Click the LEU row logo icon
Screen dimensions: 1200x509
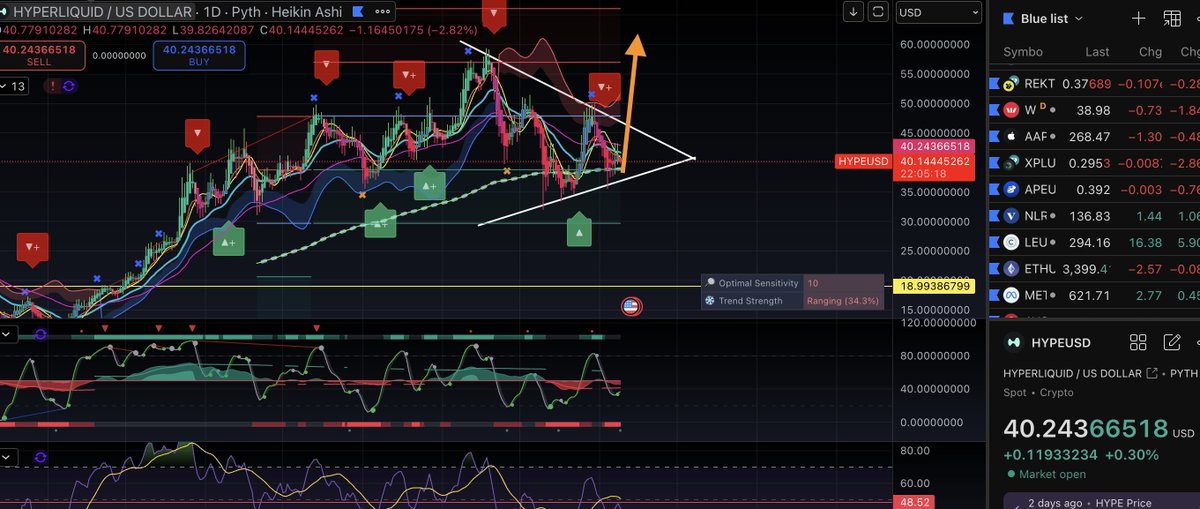pyautogui.click(x=1010, y=242)
